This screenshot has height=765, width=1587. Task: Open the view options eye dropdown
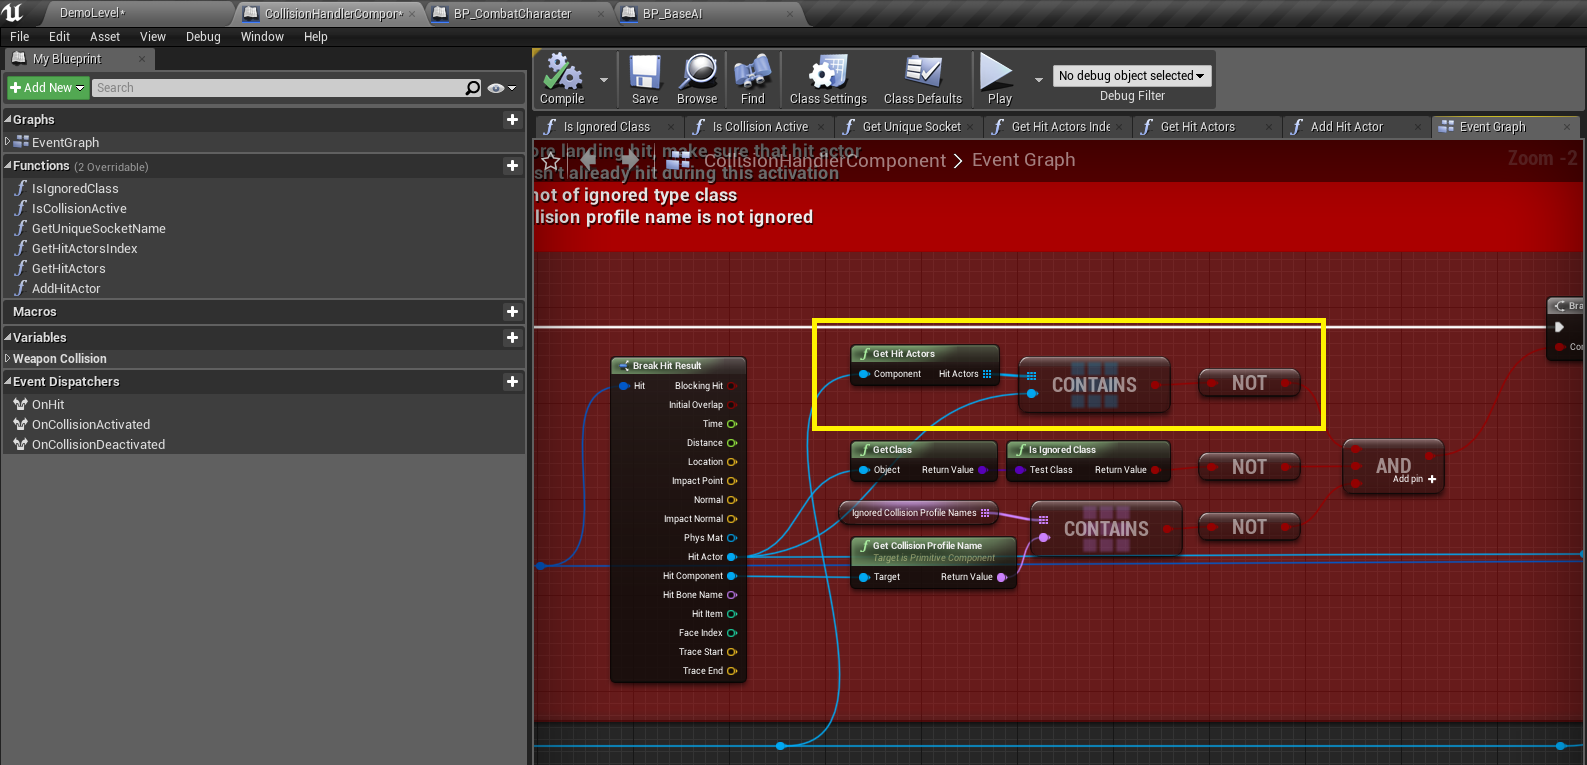coord(501,88)
